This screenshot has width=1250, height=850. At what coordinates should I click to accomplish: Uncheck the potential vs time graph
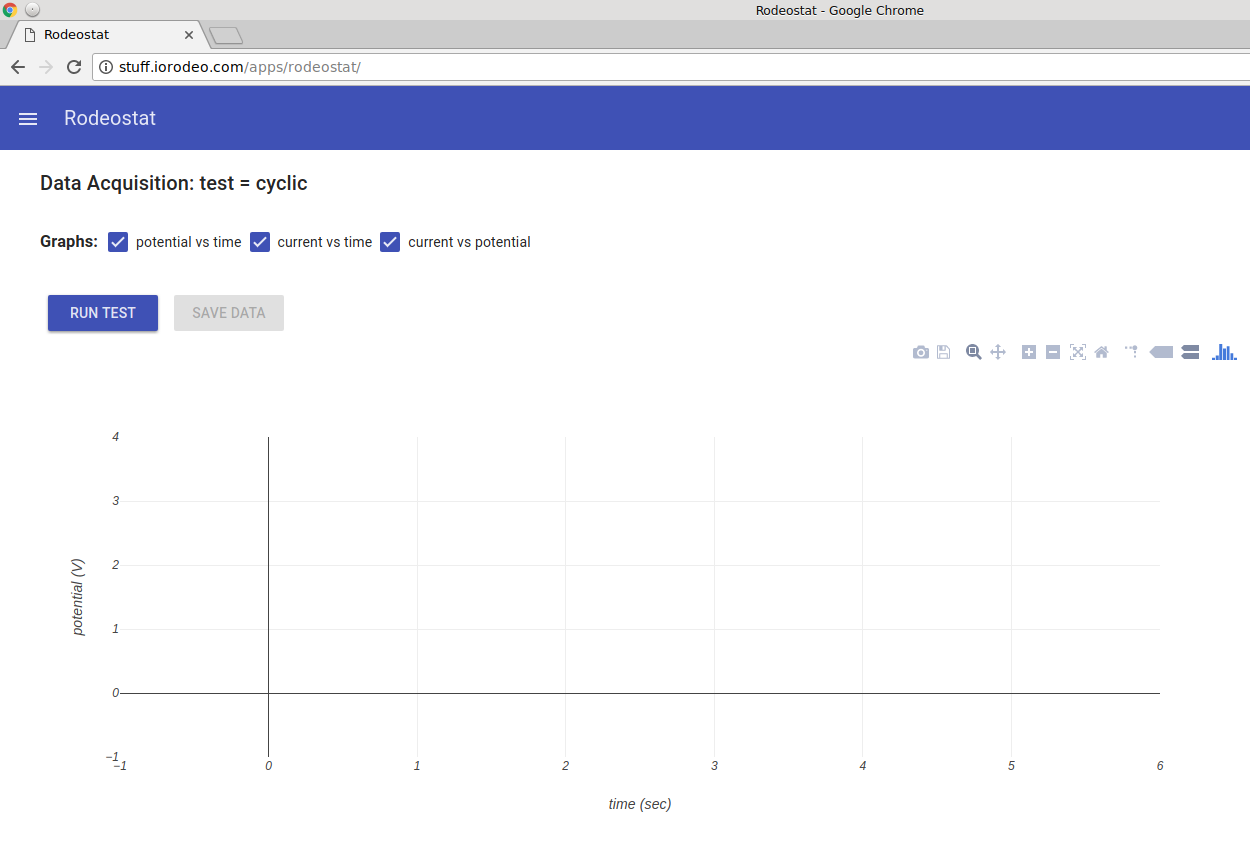tap(118, 241)
